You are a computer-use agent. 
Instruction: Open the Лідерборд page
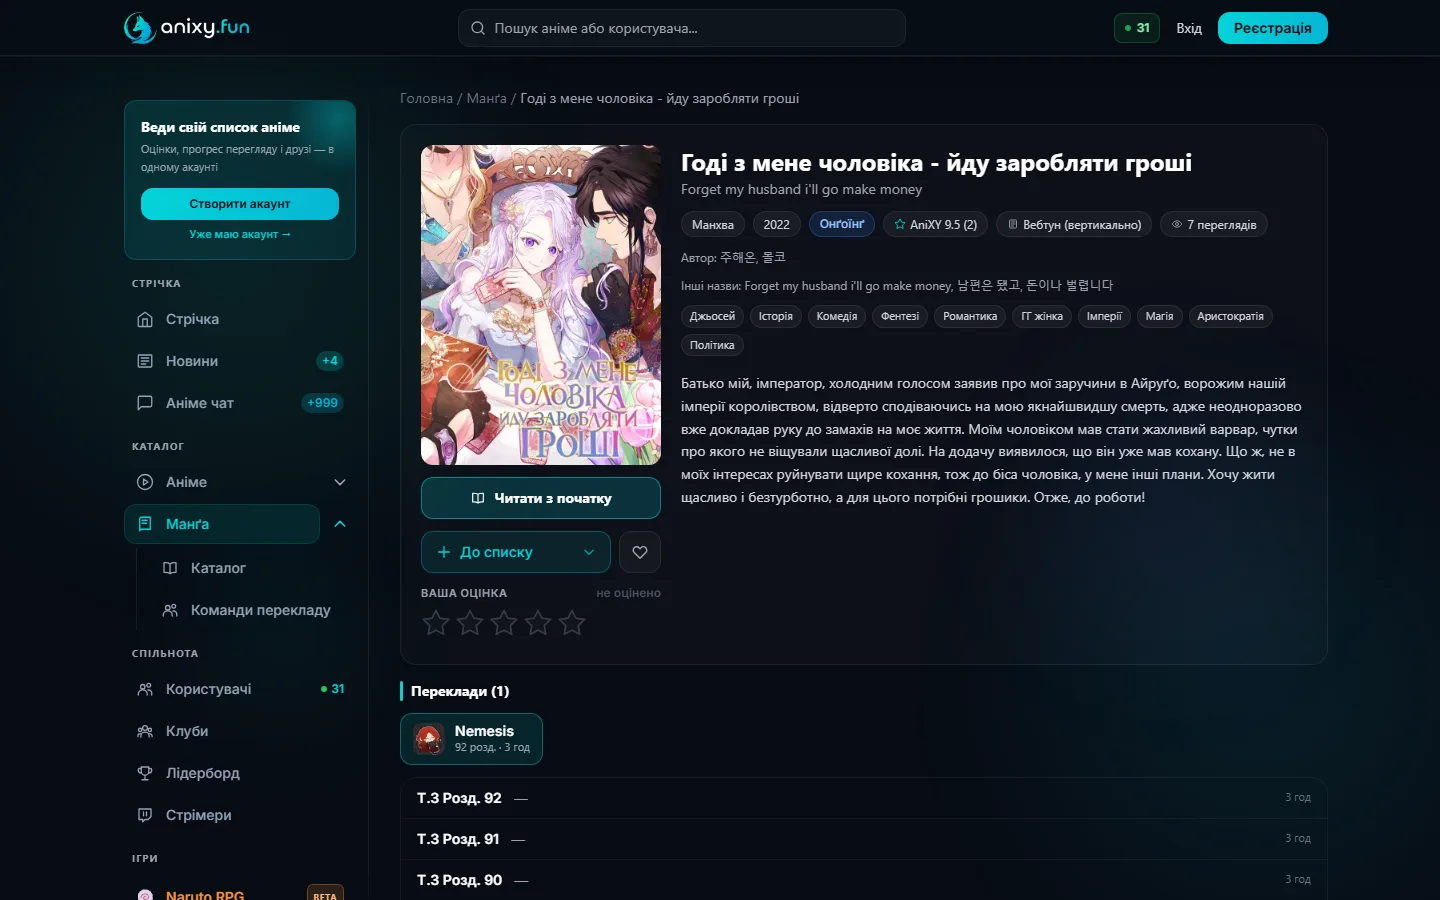pos(240,773)
